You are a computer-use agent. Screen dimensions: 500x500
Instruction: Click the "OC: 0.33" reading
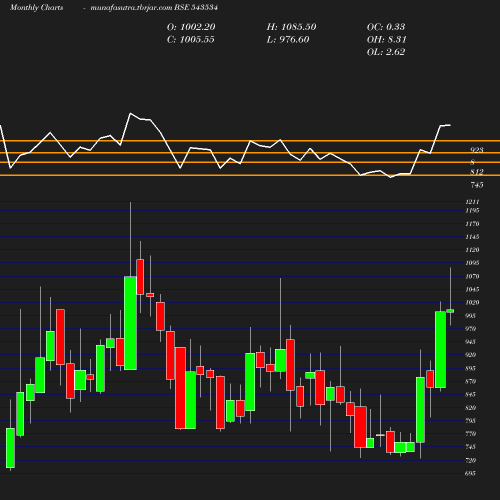386,27
